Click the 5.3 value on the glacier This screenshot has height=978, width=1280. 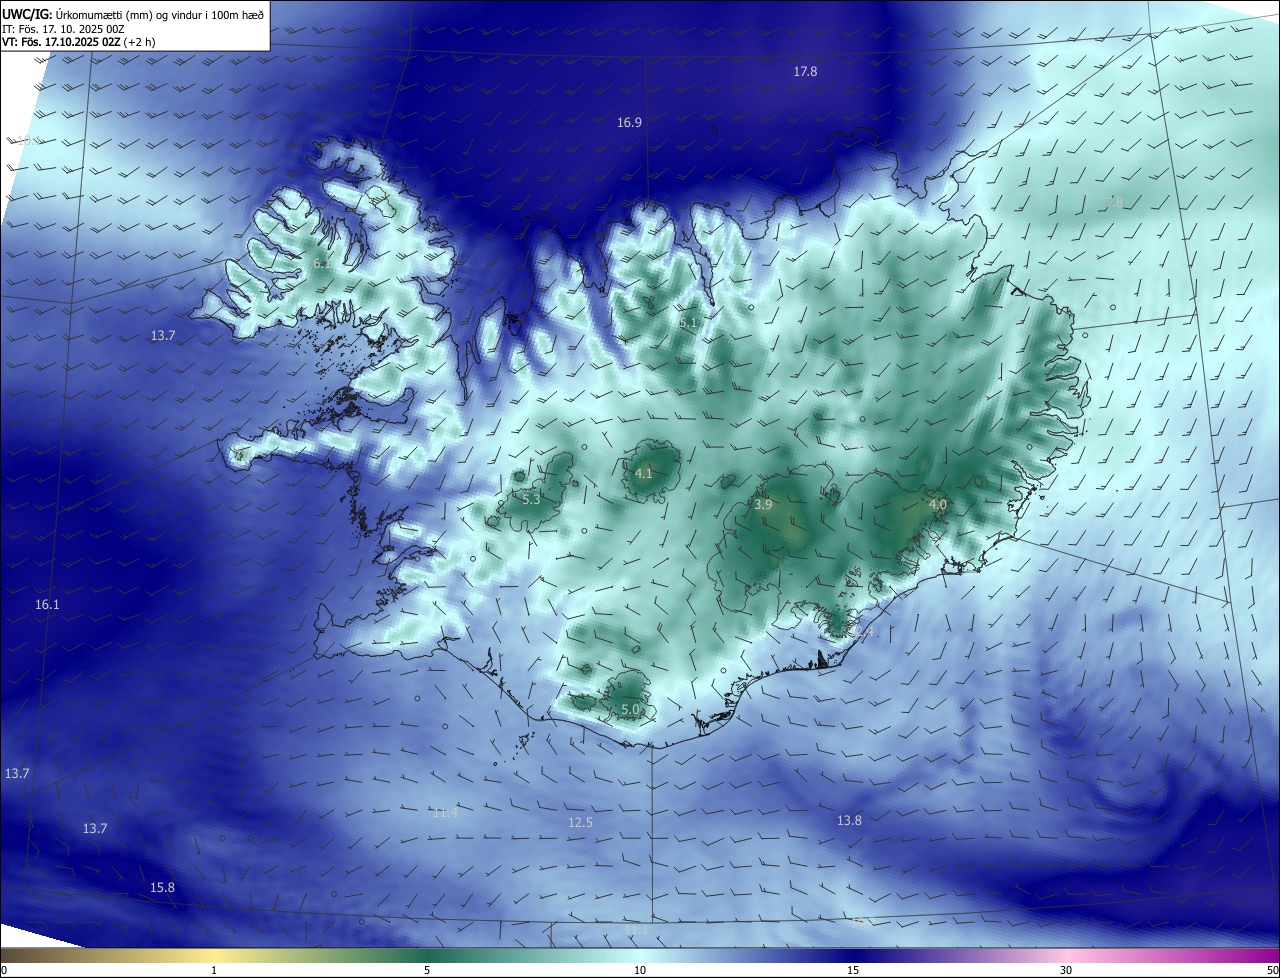[x=531, y=499]
